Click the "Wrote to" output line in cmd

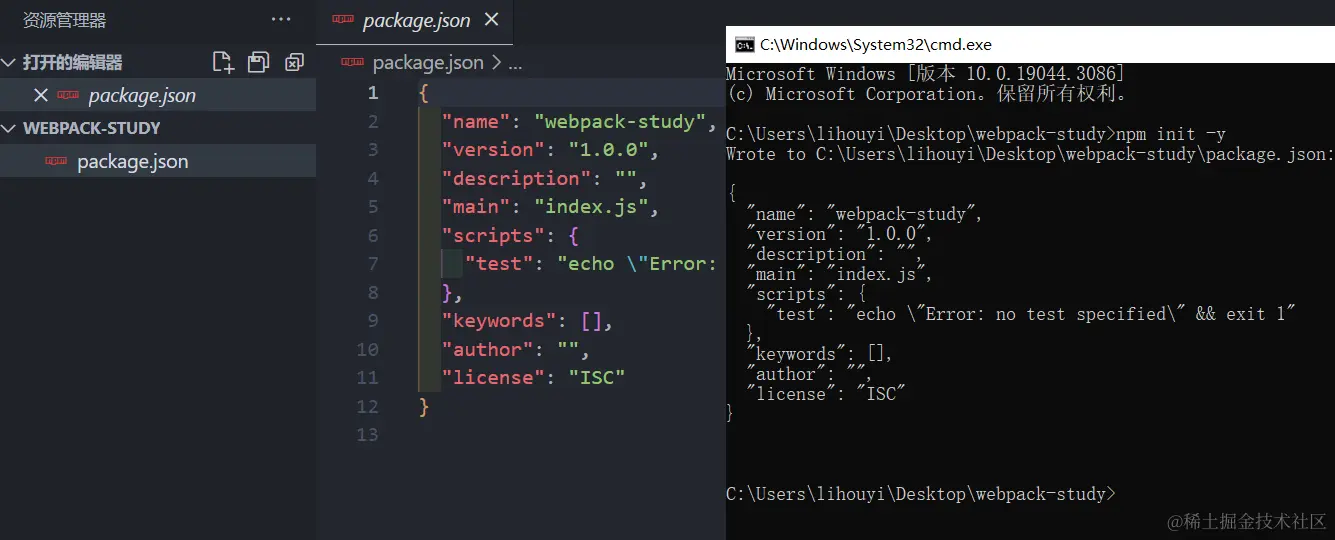1030,154
